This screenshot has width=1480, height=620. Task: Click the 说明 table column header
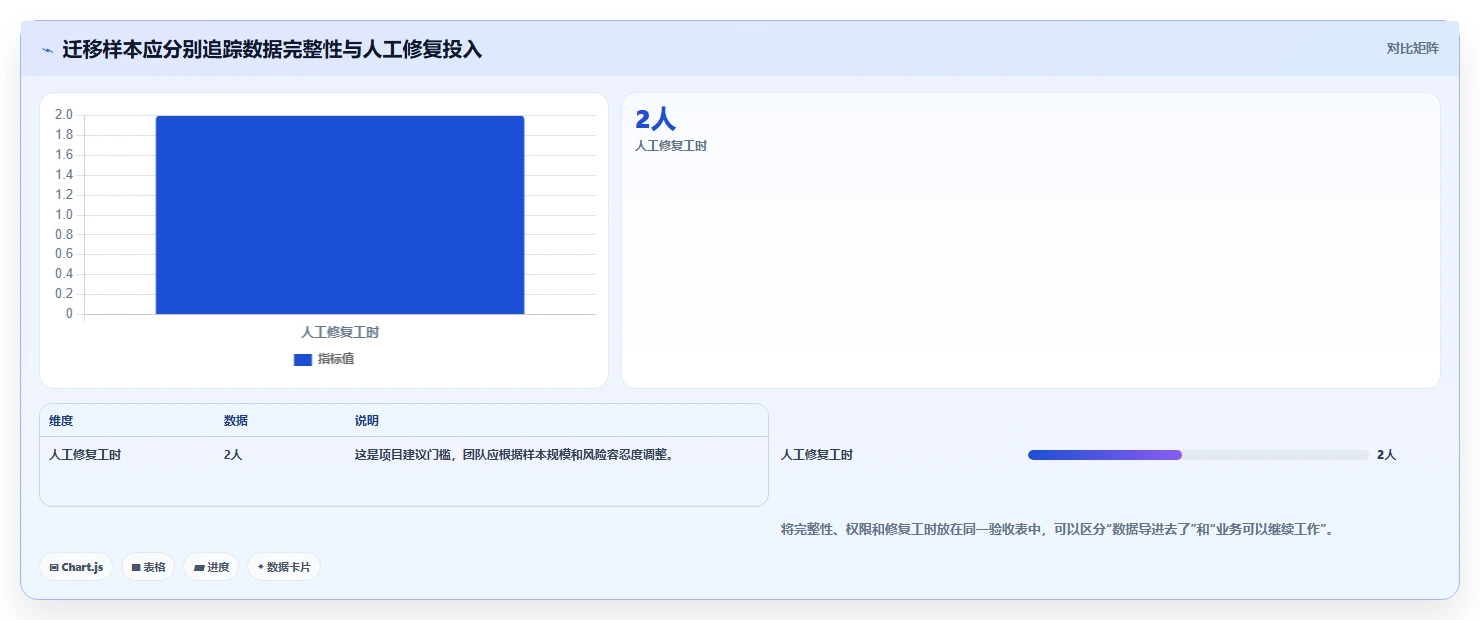point(367,421)
